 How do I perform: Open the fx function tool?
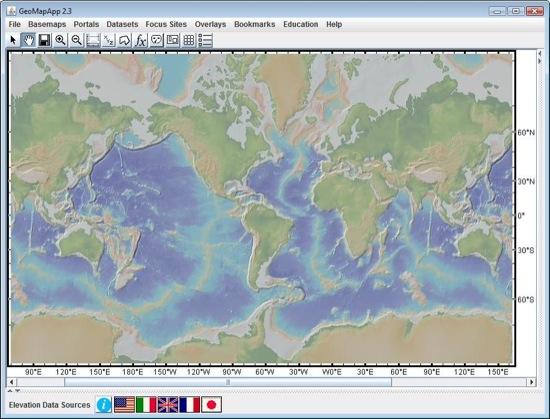pos(140,40)
